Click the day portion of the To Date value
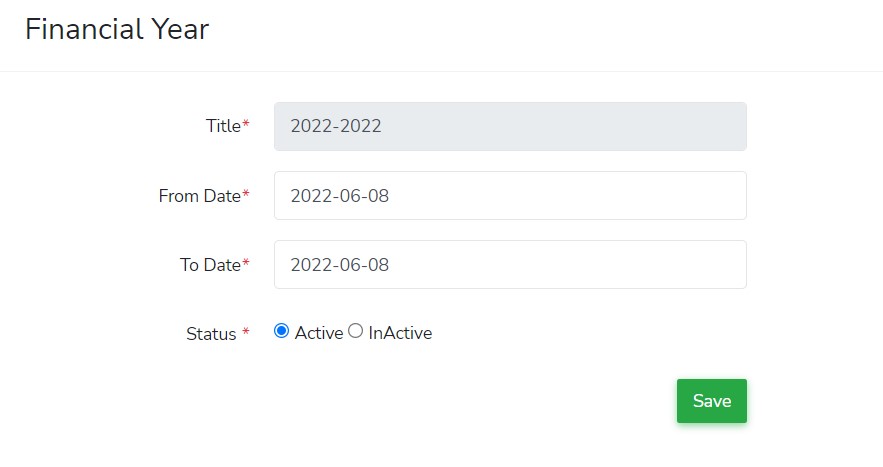Image resolution: width=883 pixels, height=467 pixels. tap(377, 265)
